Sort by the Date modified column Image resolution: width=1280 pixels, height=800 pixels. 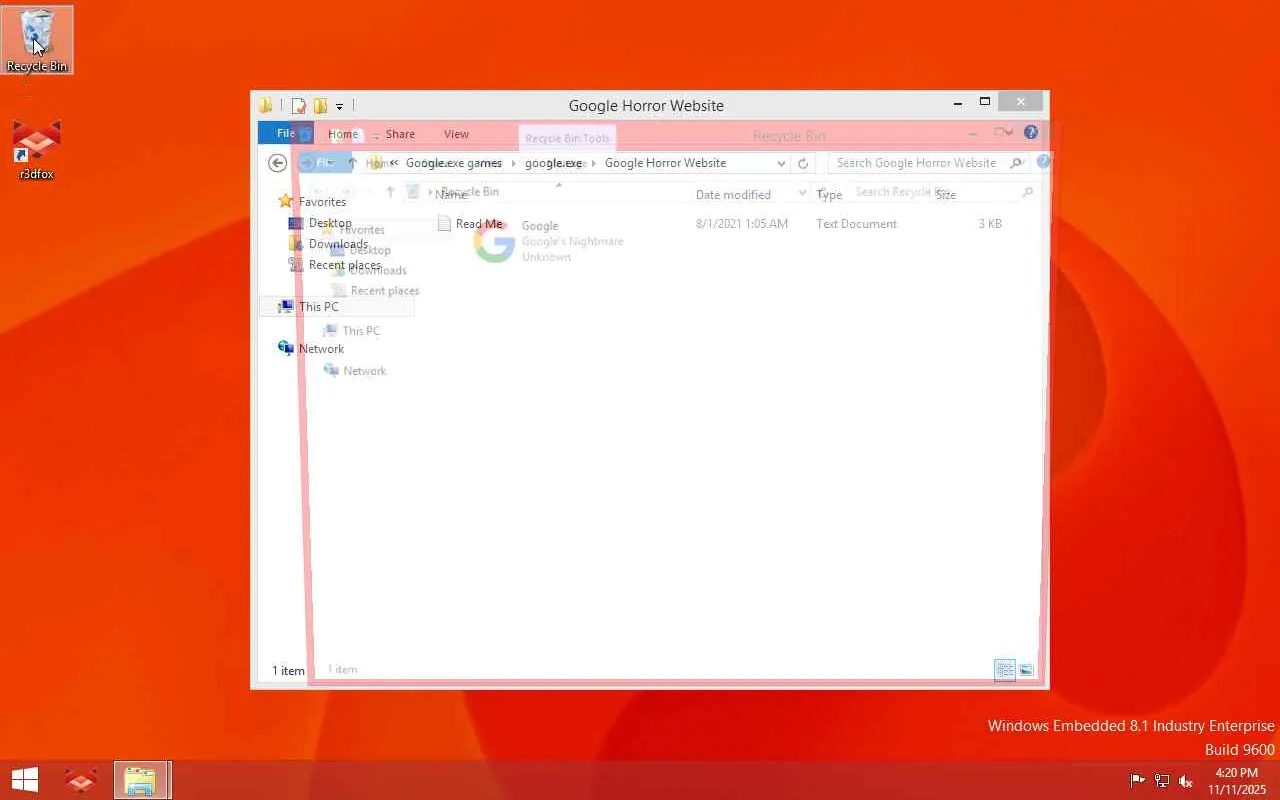pyautogui.click(x=733, y=195)
